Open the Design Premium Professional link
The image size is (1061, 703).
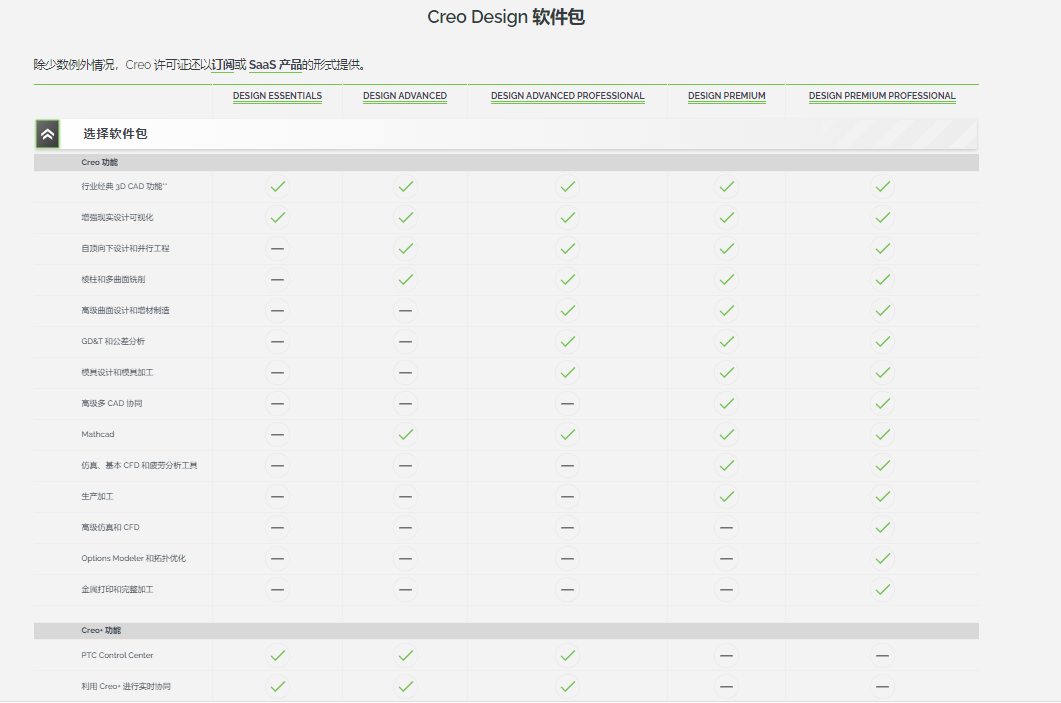tap(882, 96)
